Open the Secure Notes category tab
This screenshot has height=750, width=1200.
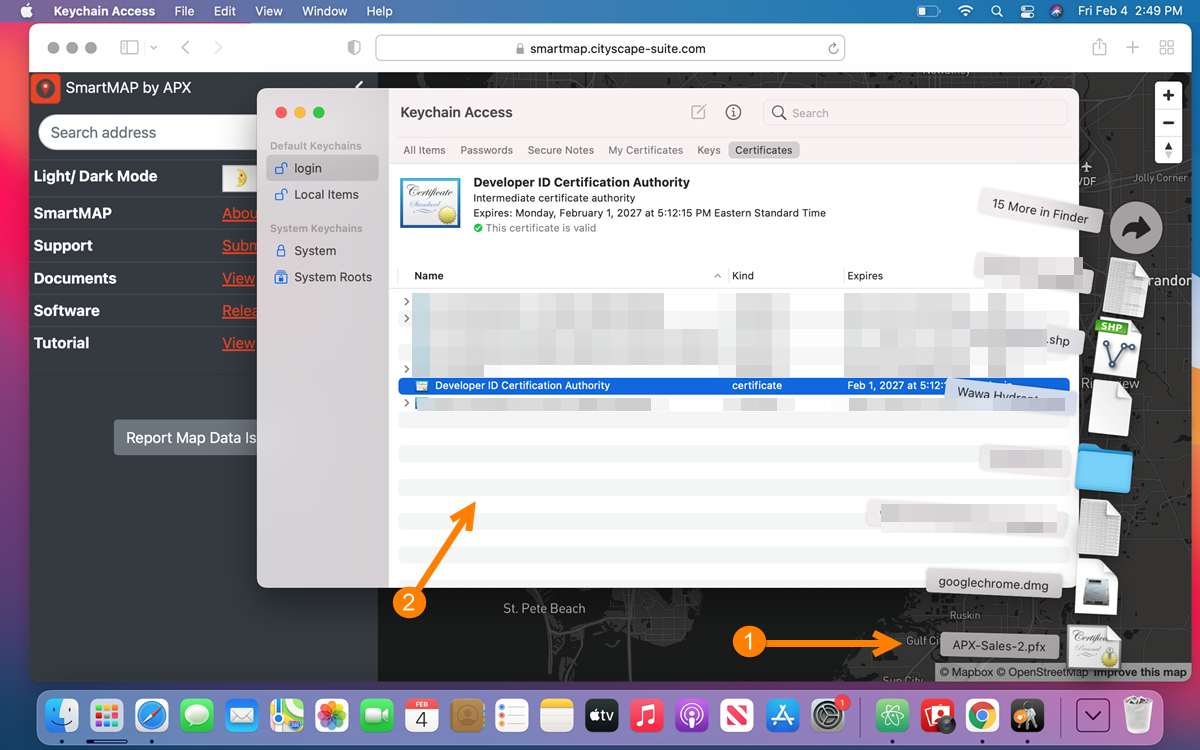coord(561,150)
